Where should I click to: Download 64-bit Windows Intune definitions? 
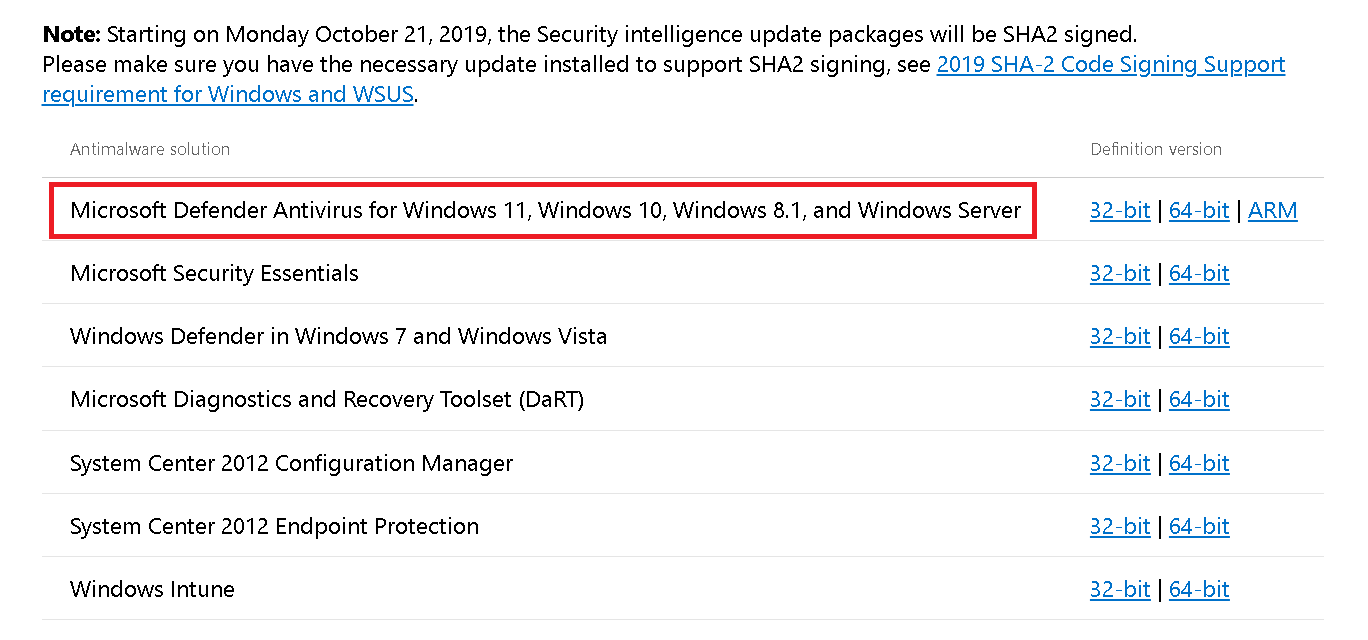click(x=1198, y=590)
